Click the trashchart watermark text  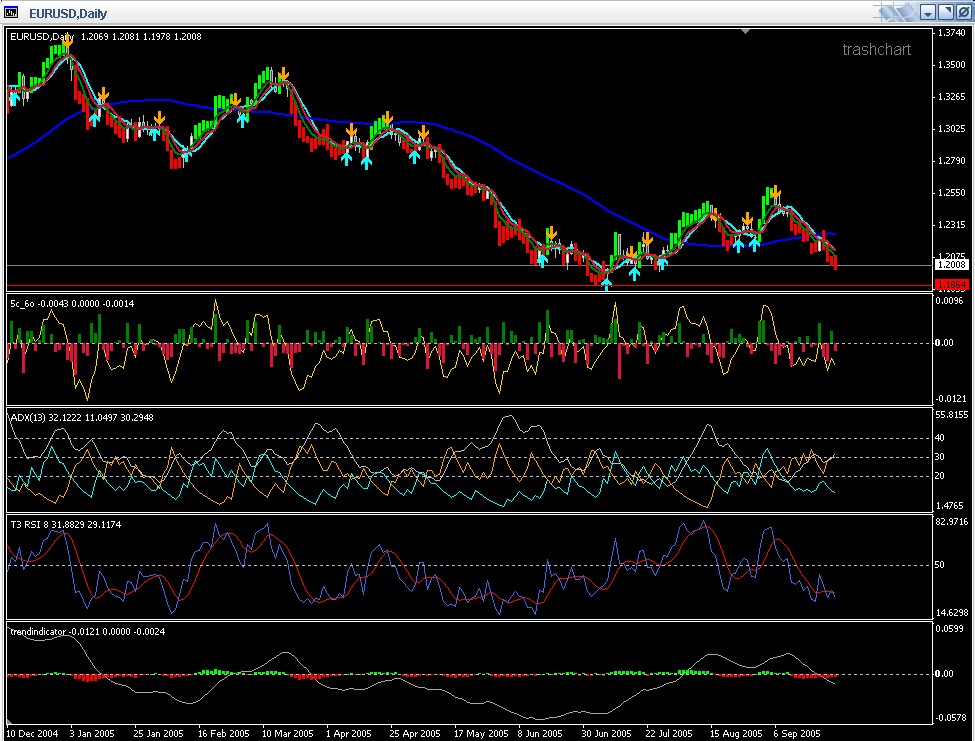point(877,49)
